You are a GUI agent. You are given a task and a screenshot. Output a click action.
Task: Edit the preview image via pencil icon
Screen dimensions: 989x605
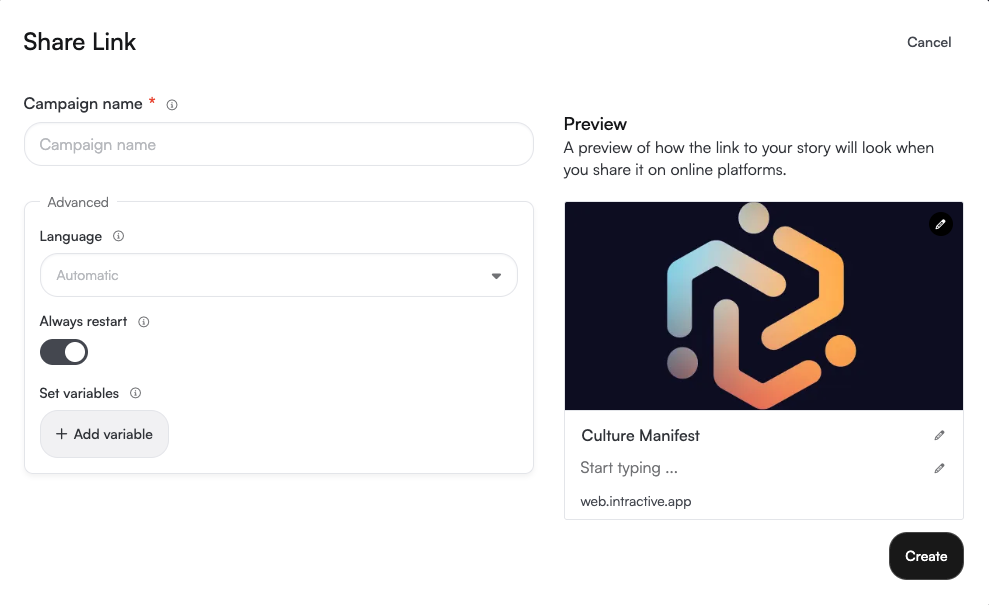click(940, 224)
